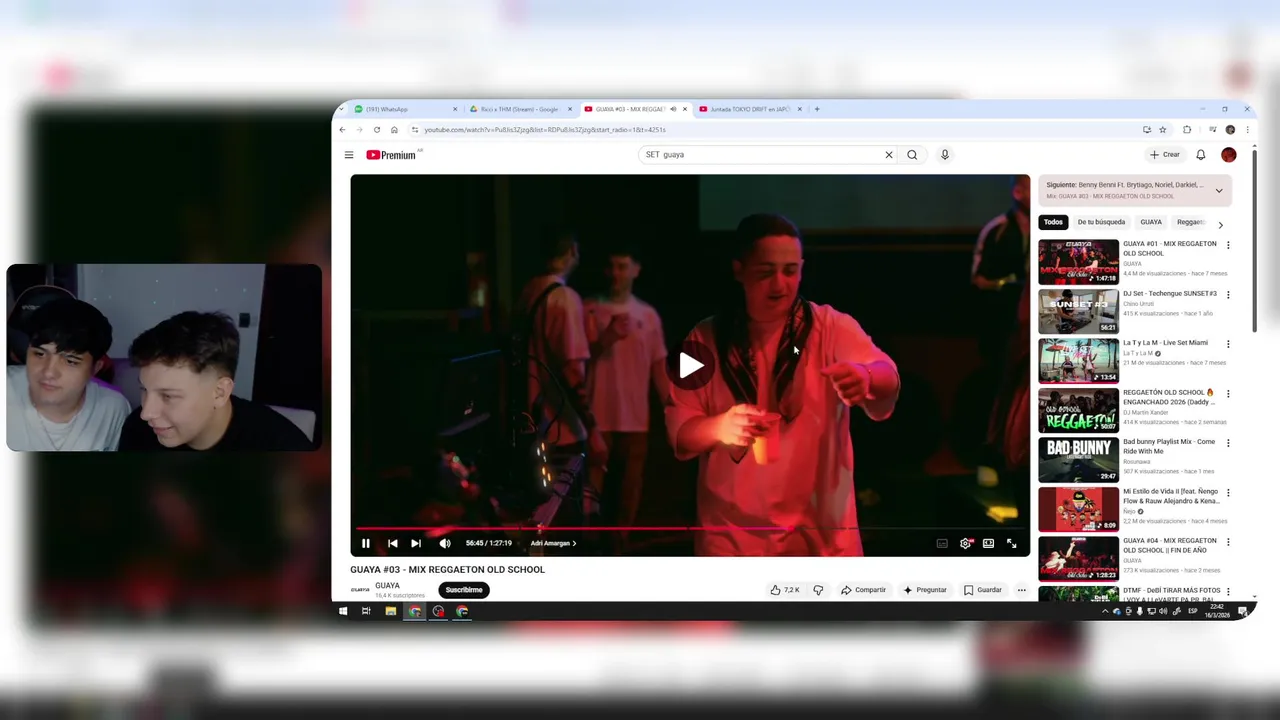Open a new browser tab
1280x720 pixels.
pyautogui.click(x=817, y=109)
